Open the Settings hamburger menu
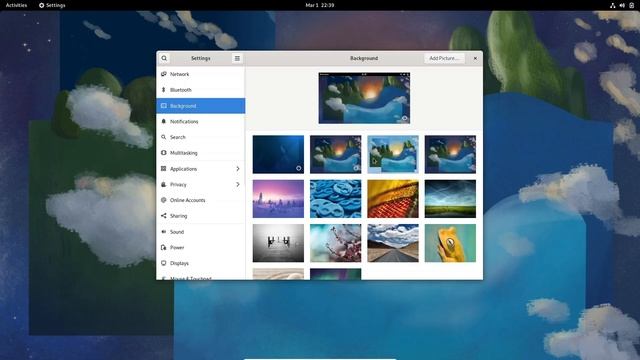Image resolution: width=640 pixels, height=360 pixels. click(x=237, y=58)
